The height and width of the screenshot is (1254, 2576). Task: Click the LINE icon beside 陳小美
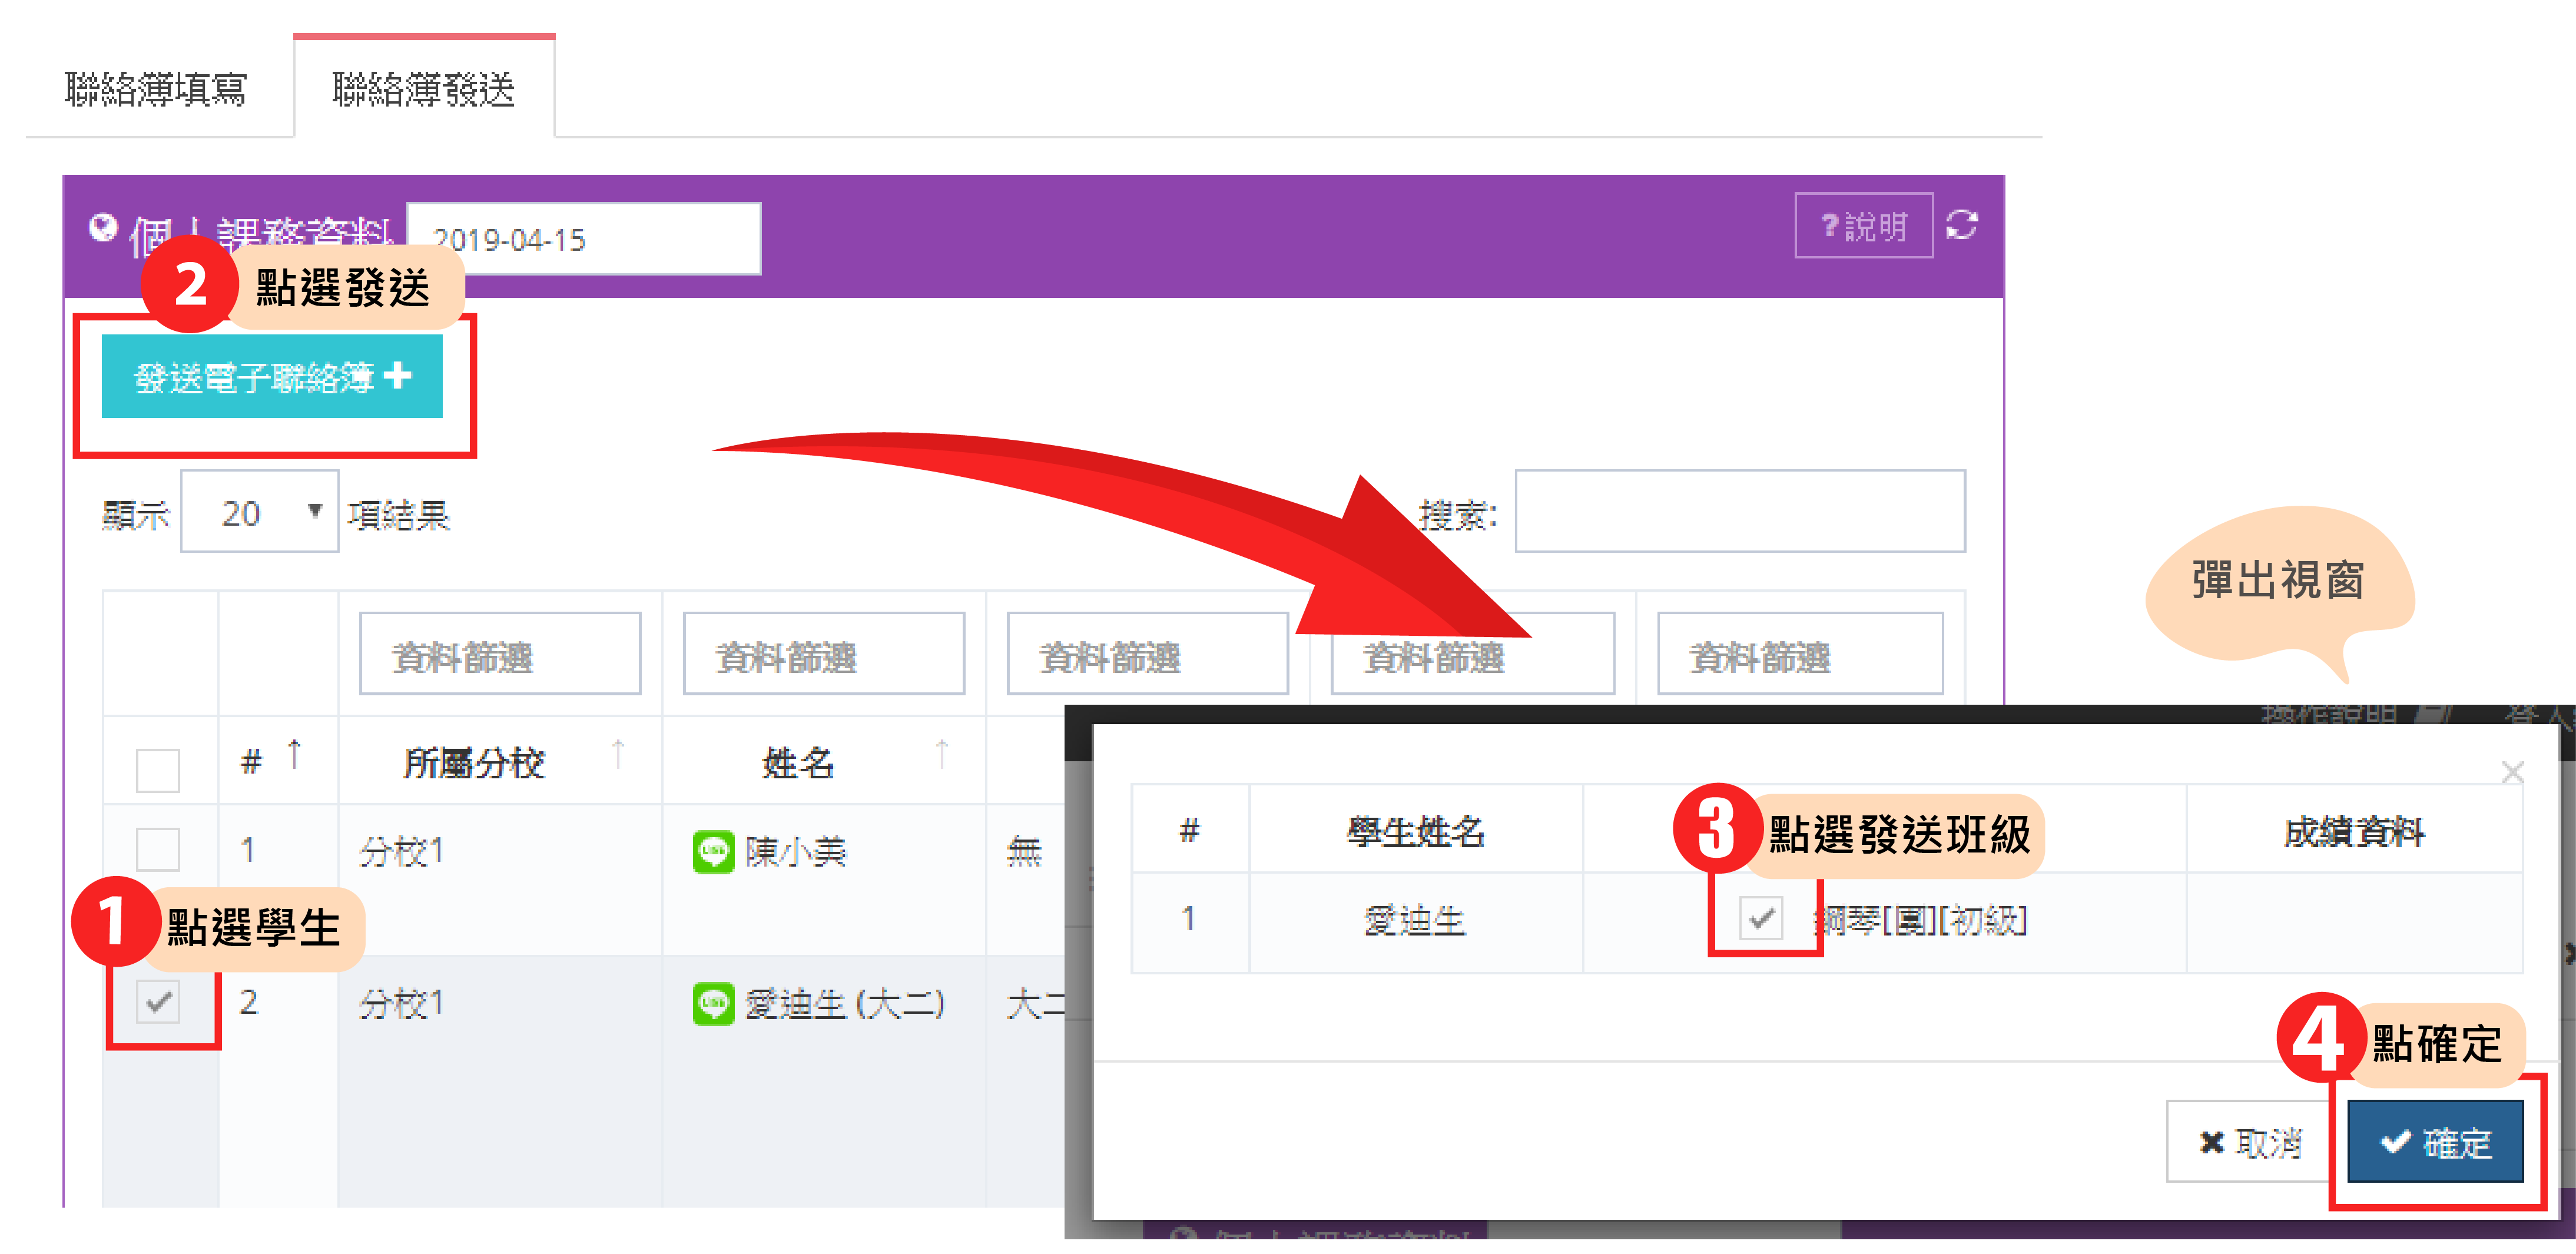(713, 852)
